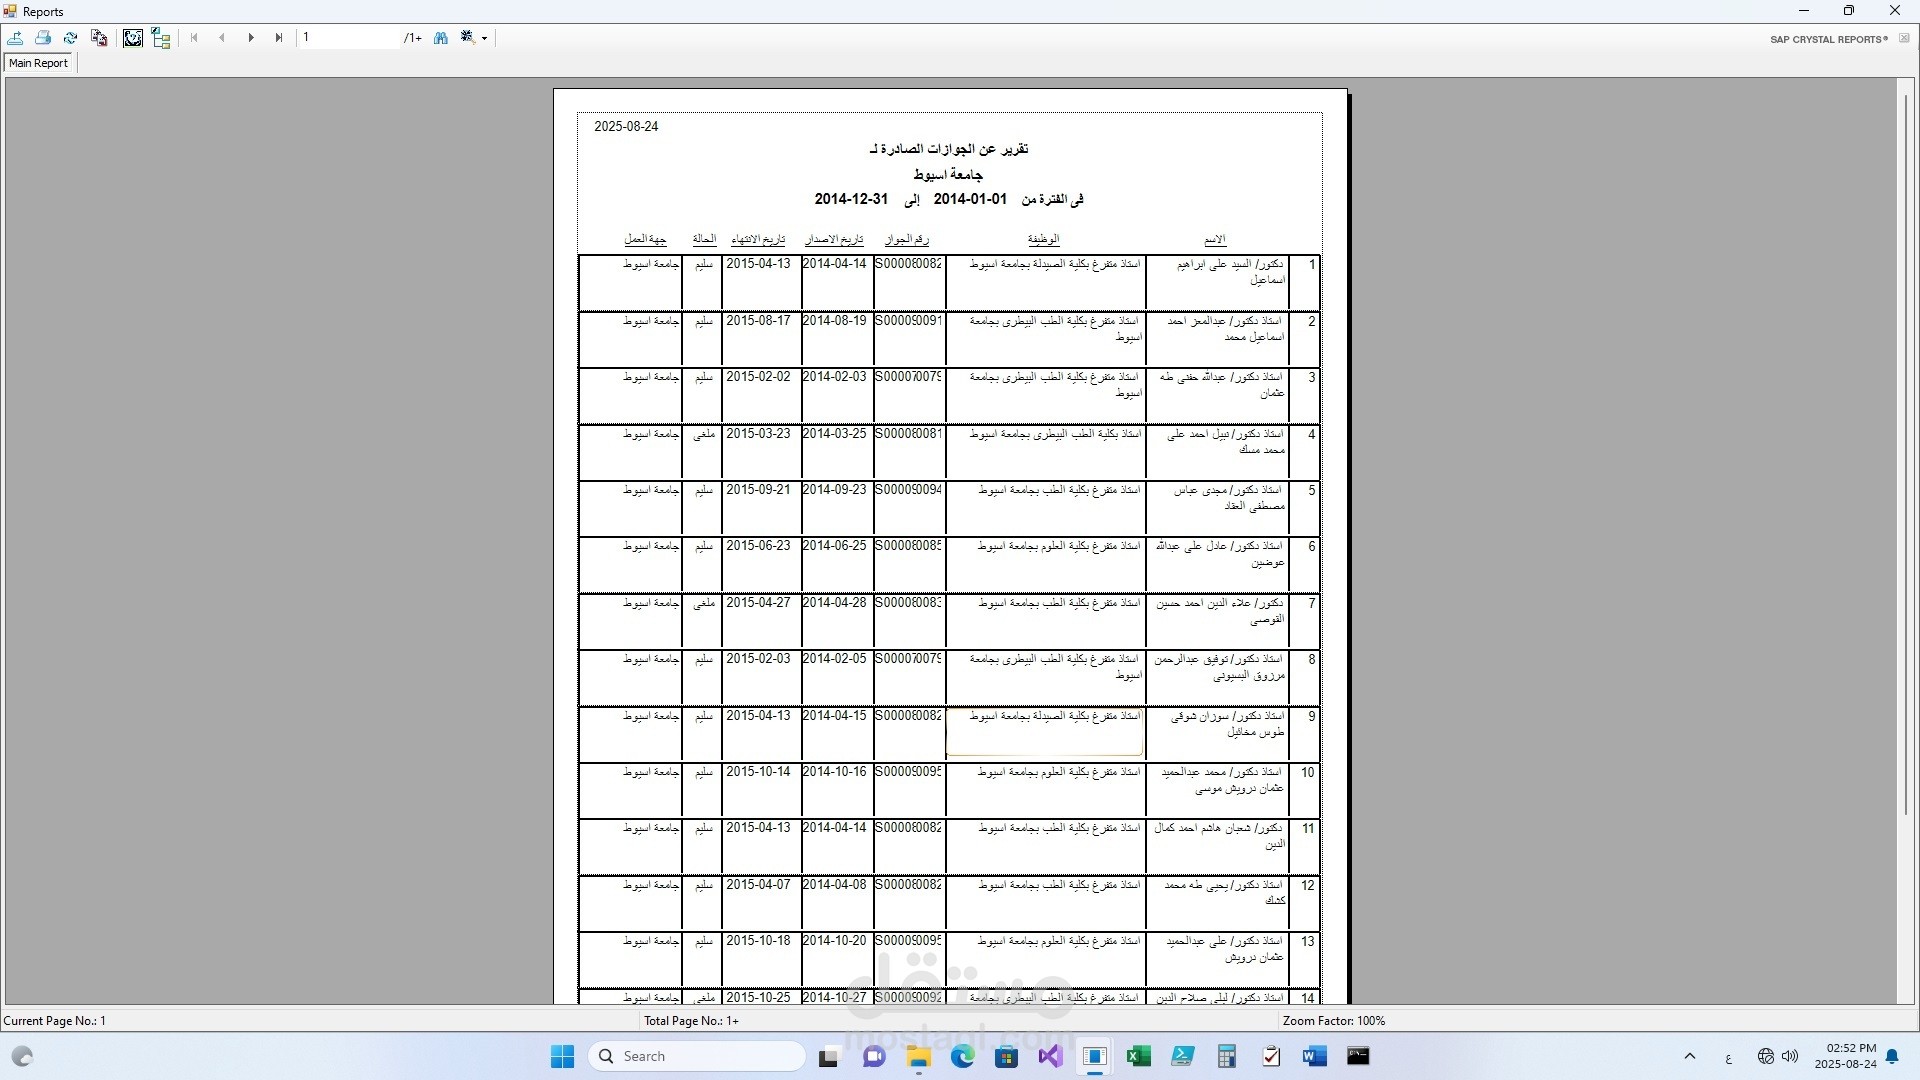Image resolution: width=1920 pixels, height=1080 pixels.
Task: Click issue date 2014-09-23 in row 5
Action: click(834, 490)
